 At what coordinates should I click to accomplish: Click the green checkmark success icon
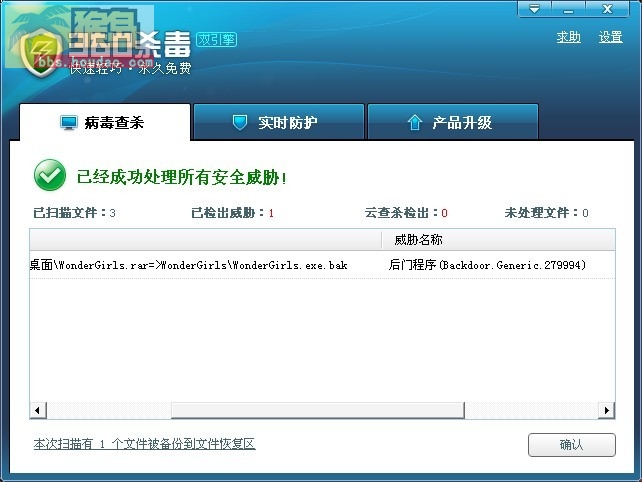pyautogui.click(x=50, y=175)
